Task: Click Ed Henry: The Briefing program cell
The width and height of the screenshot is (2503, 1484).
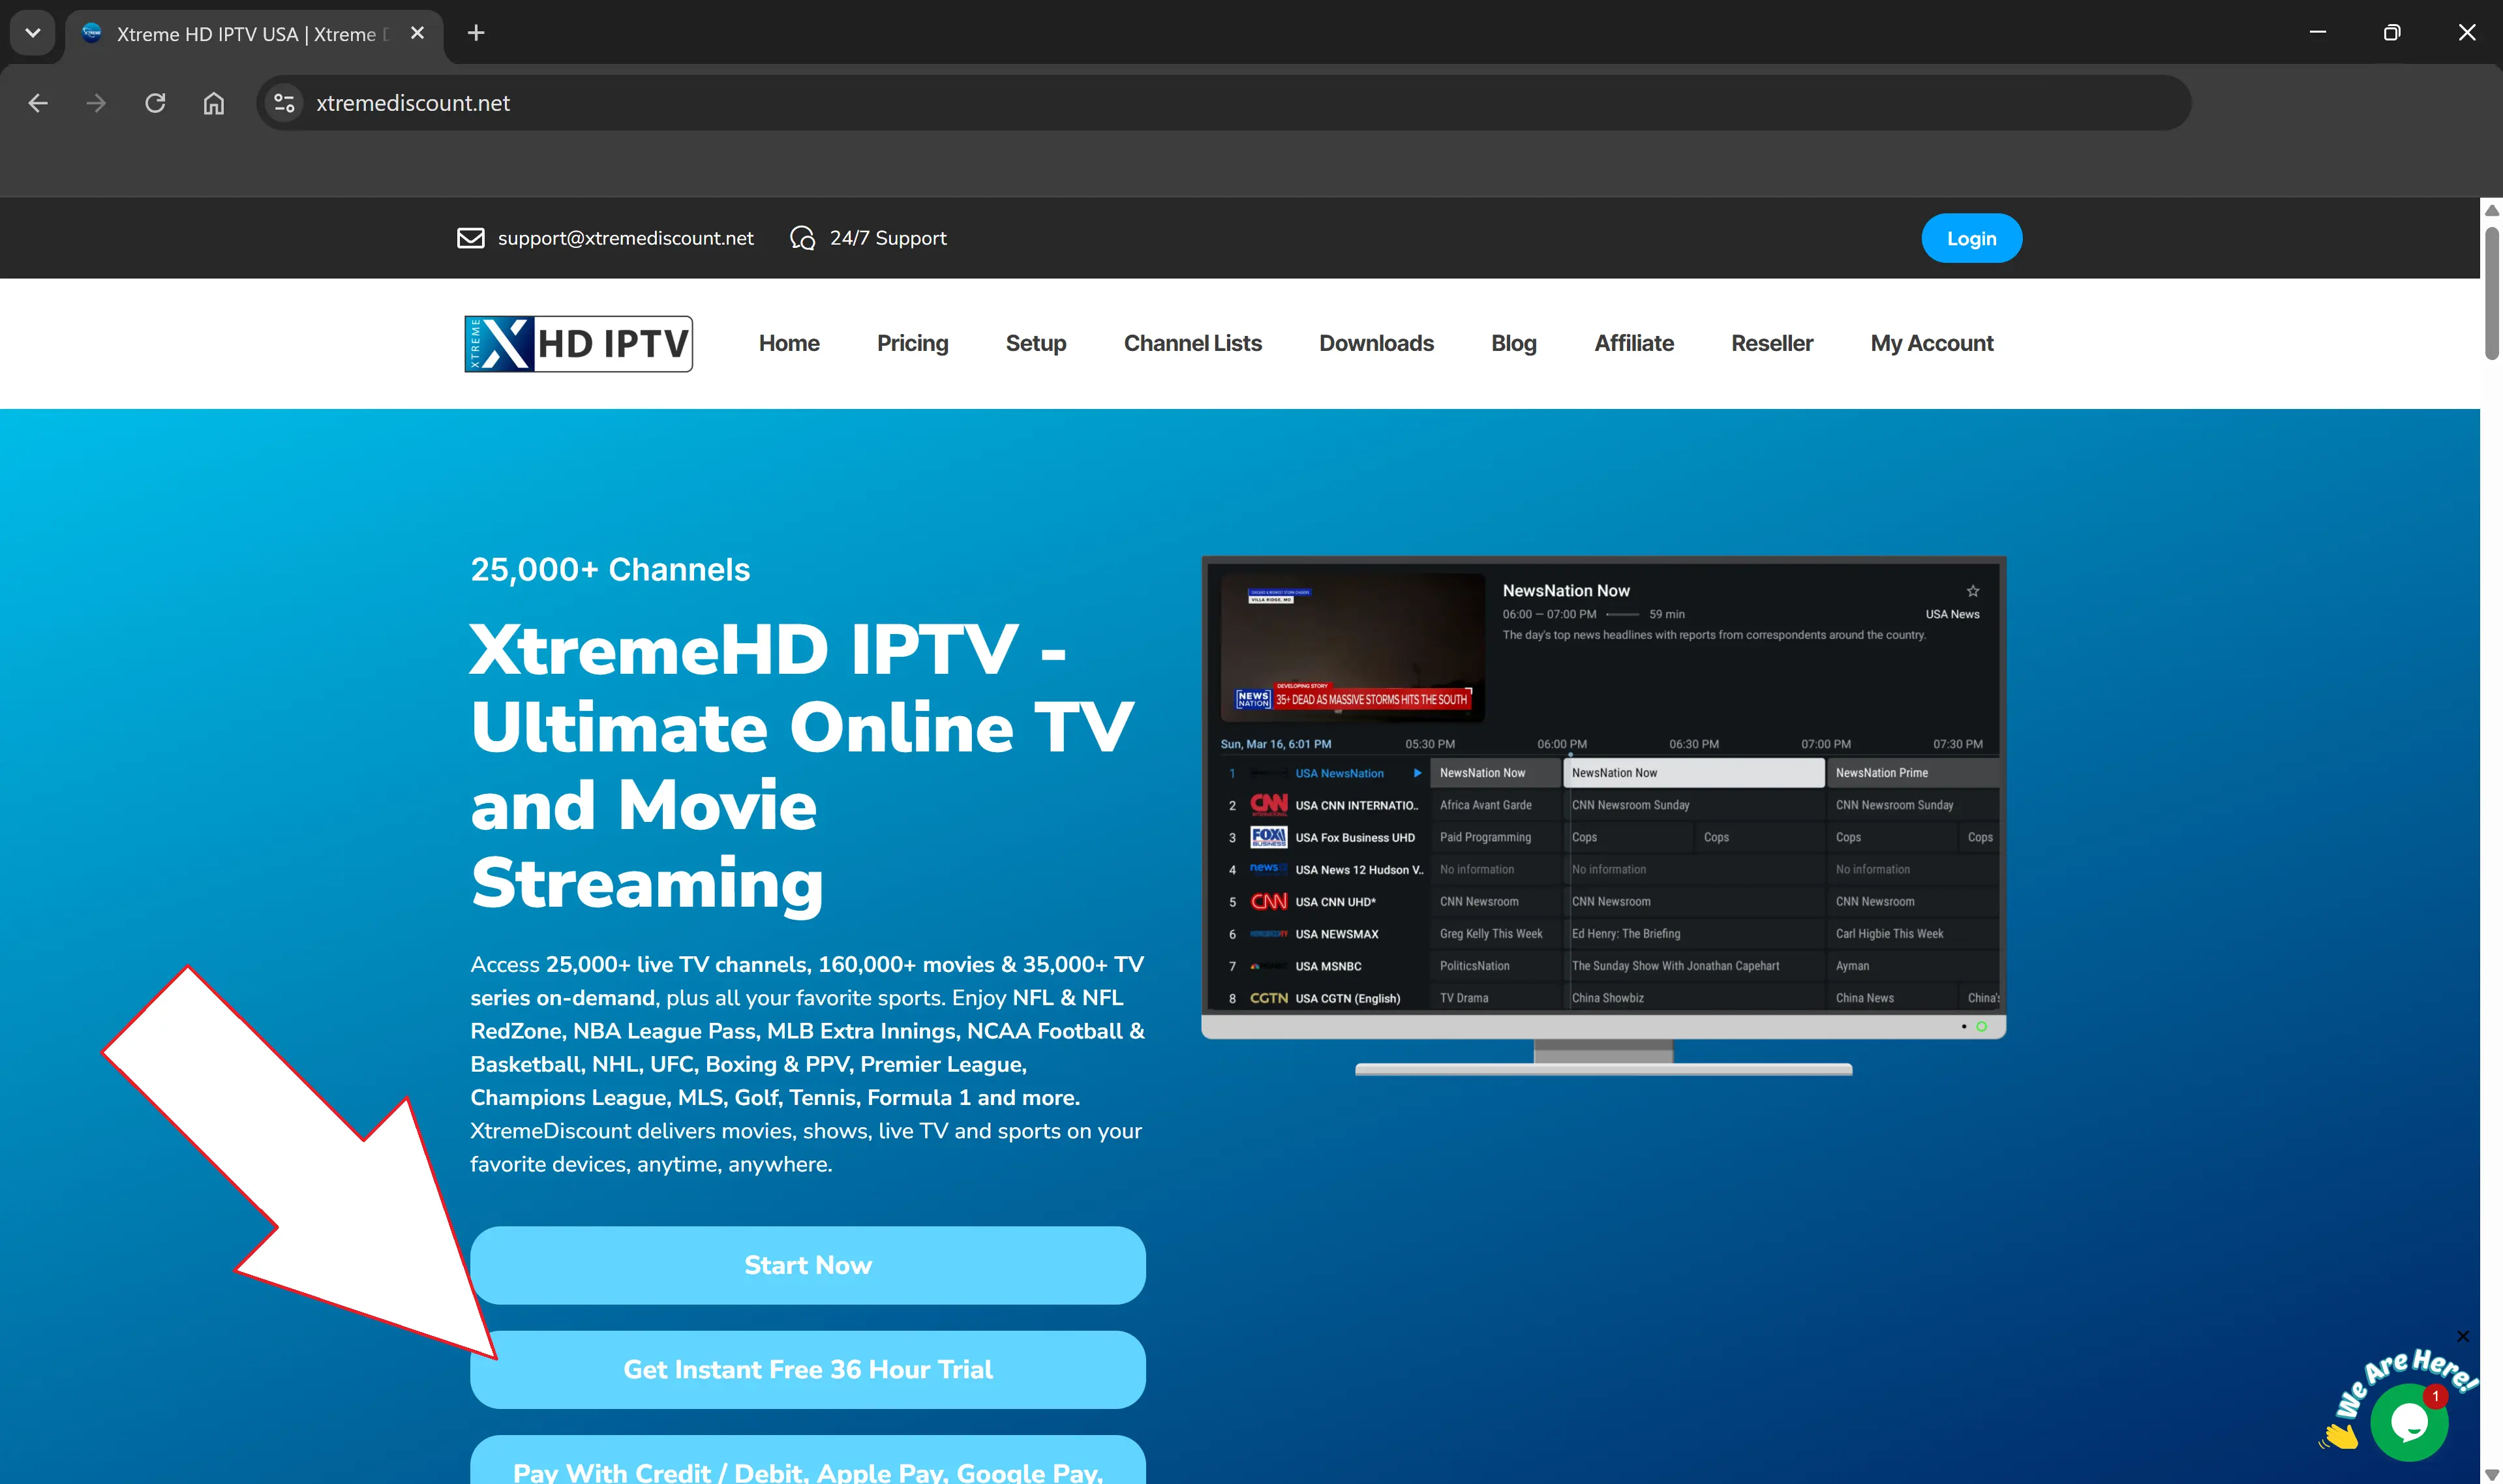Action: tap(1694, 934)
